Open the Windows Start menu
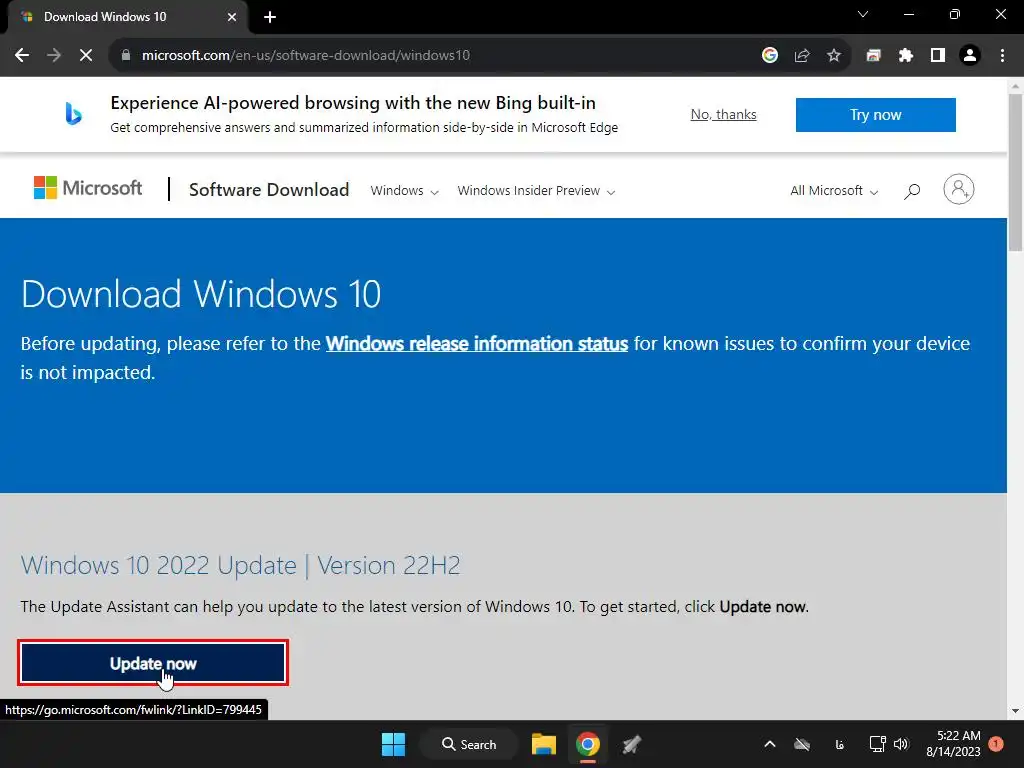The height and width of the screenshot is (768, 1024). tap(393, 744)
